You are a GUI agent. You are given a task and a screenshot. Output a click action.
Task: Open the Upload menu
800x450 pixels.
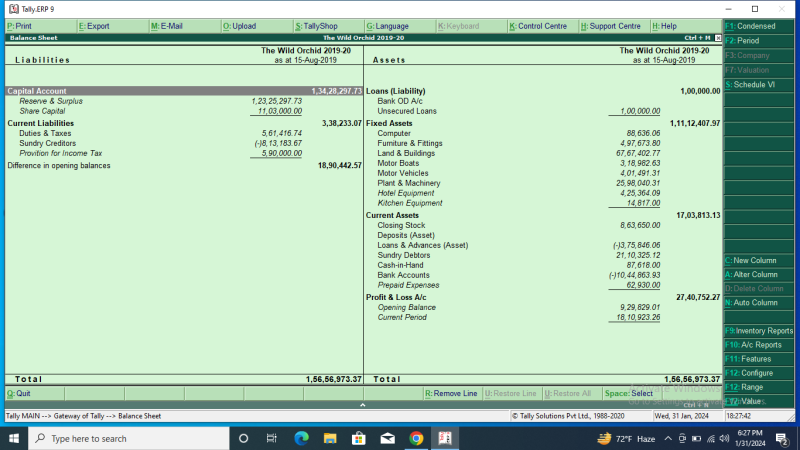pyautogui.click(x=257, y=26)
